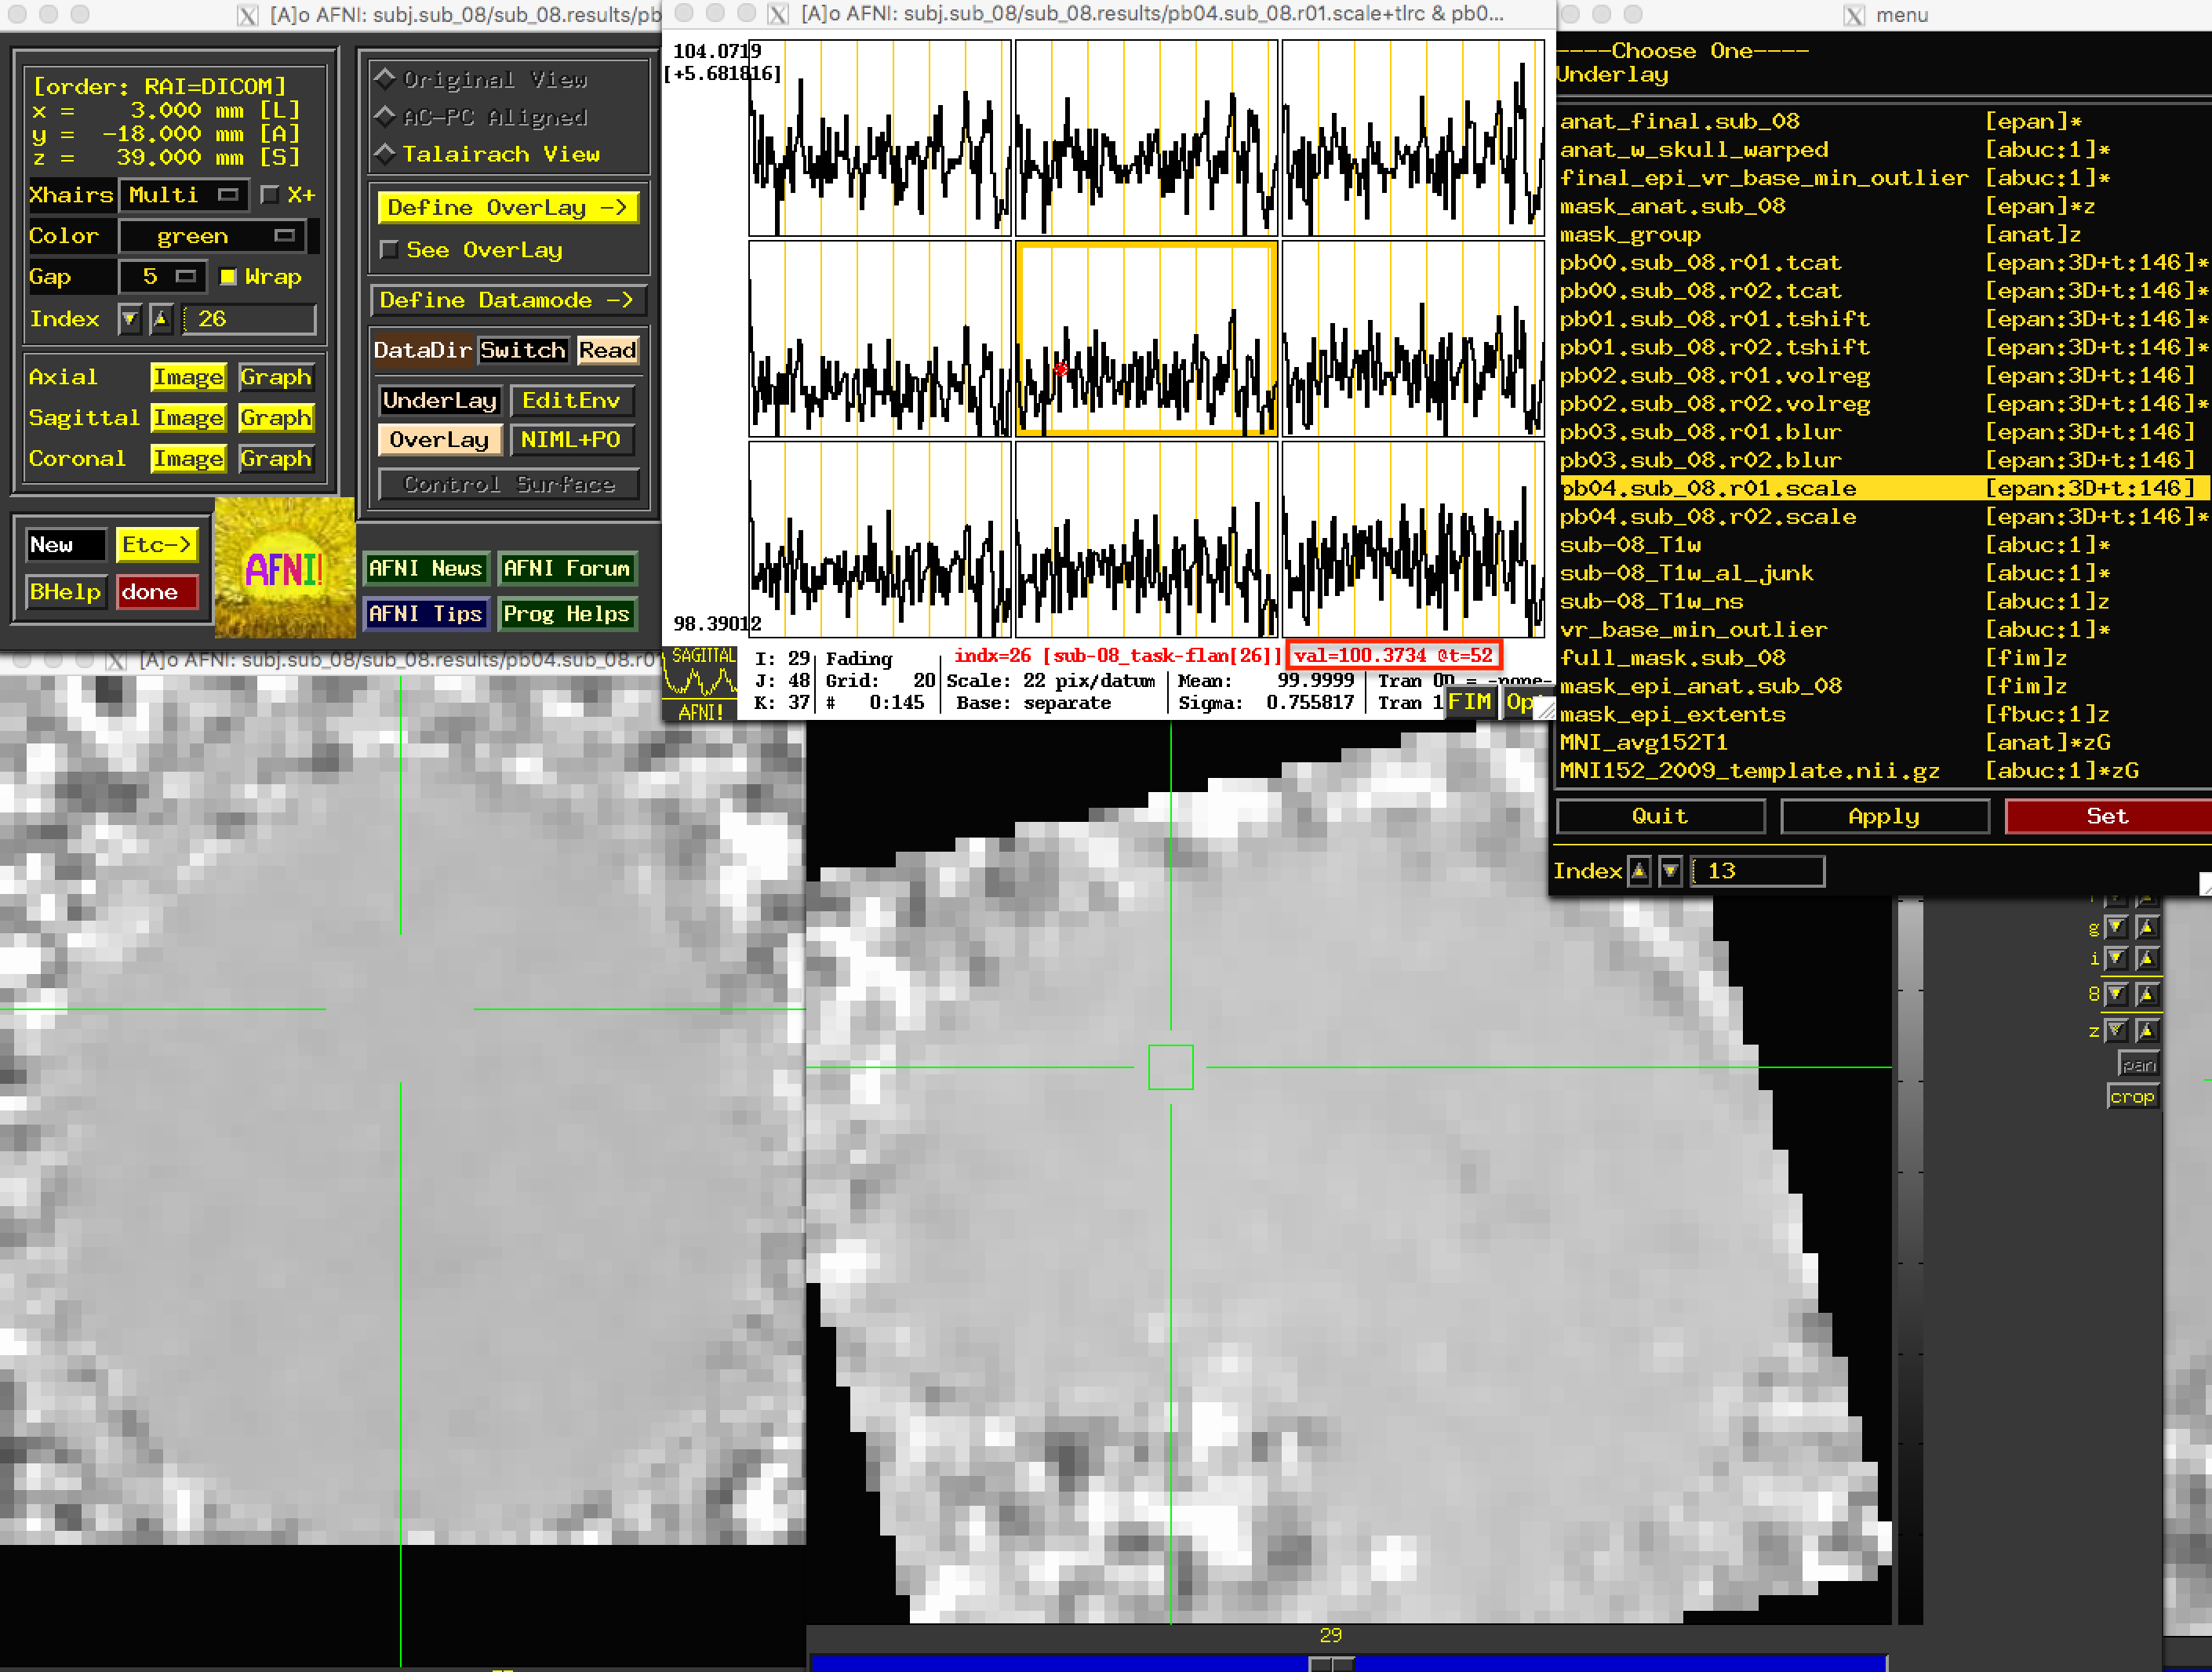The height and width of the screenshot is (1672, 2212).
Task: Toggle the X+ crosshair checkbox
Action: pos(269,195)
